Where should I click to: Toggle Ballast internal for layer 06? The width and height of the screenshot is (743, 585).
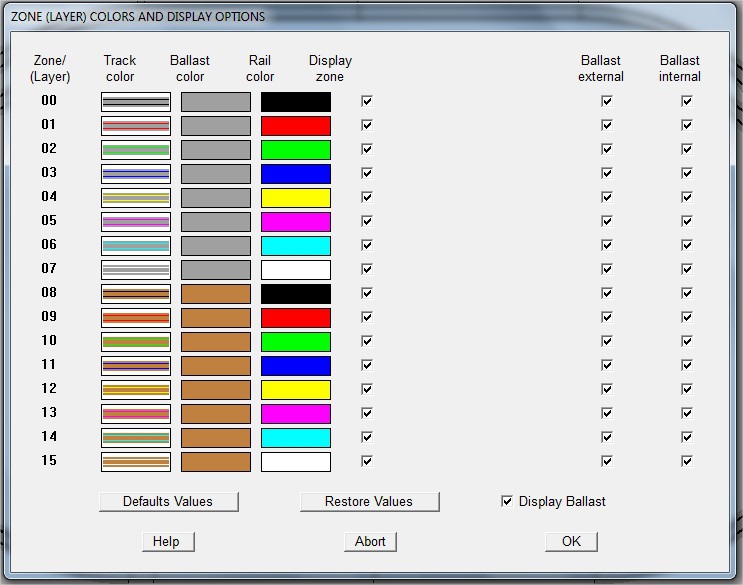coord(687,245)
